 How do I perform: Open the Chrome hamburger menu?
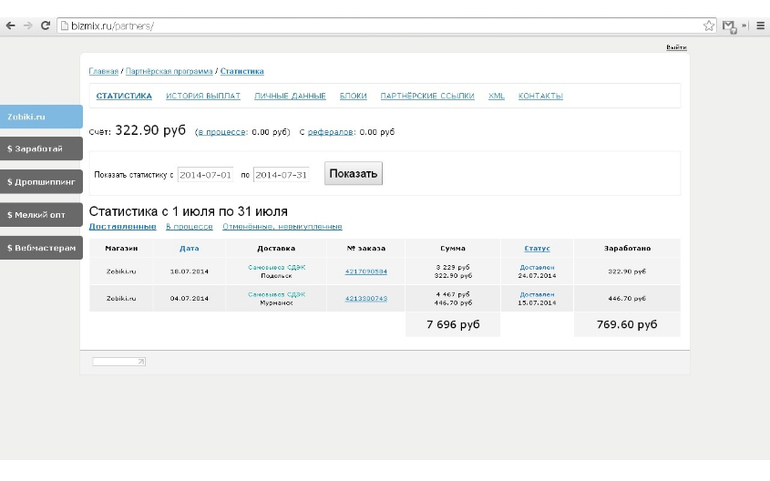(760, 26)
